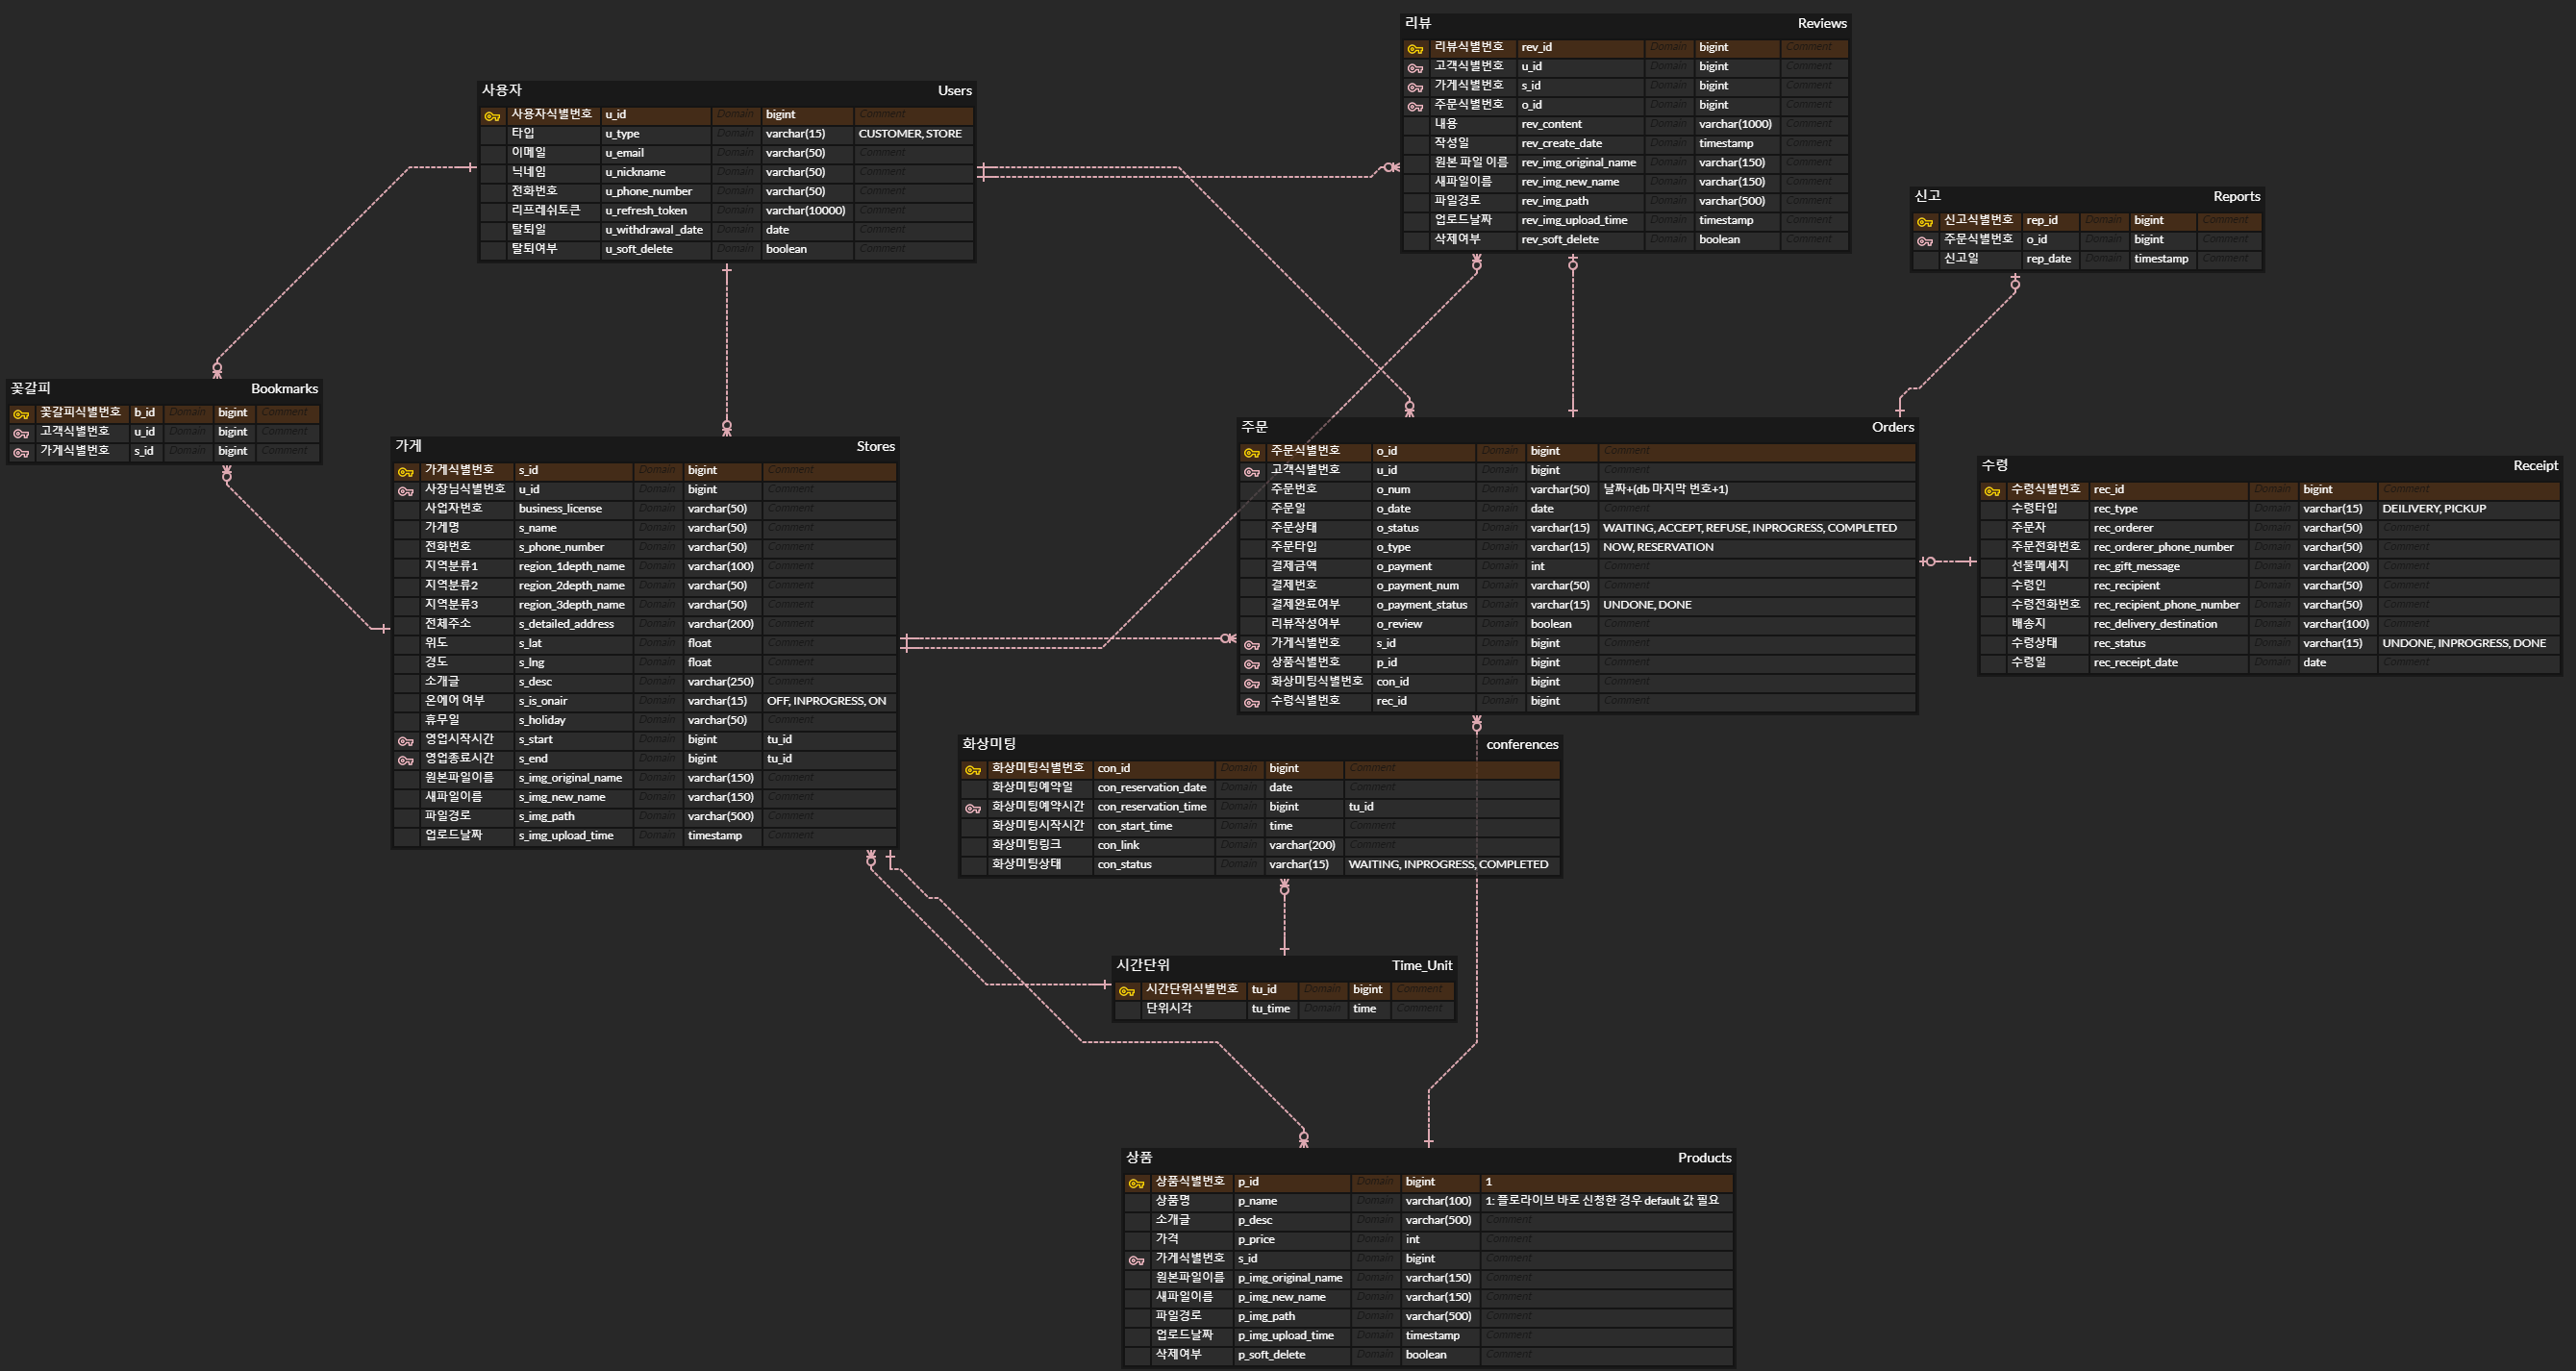Screen dimensions: 2576x1371
Task: Click the varchar(15) data type of u_type
Action: [795, 134]
